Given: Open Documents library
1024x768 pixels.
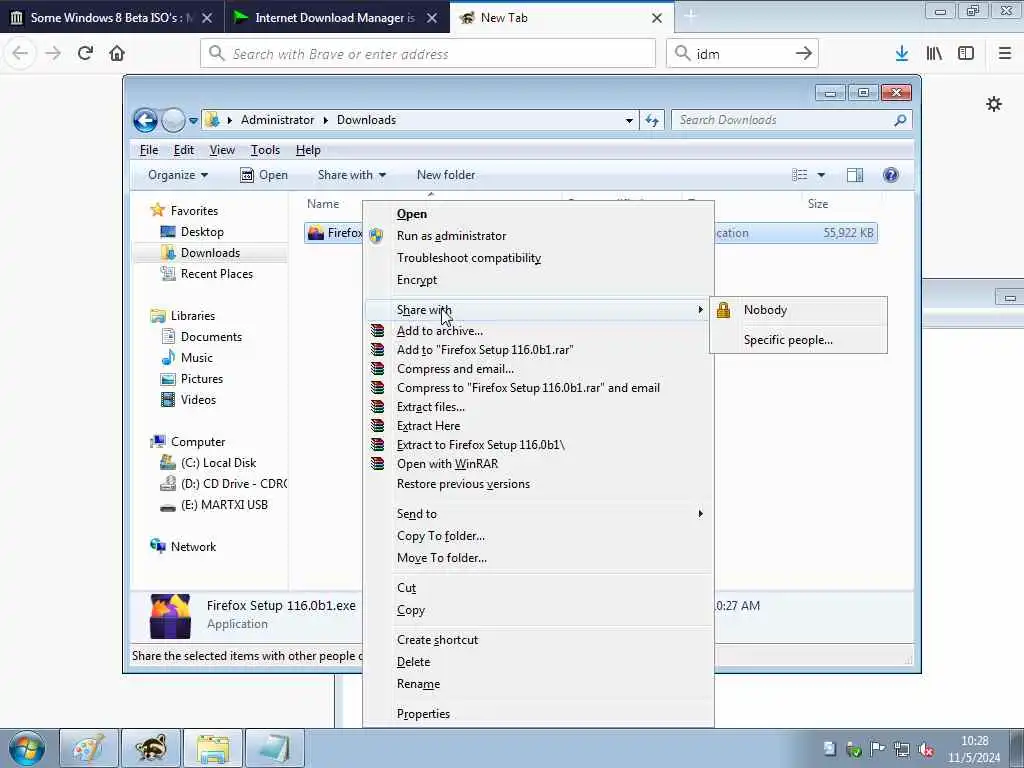Looking at the screenshot, I should click(211, 337).
